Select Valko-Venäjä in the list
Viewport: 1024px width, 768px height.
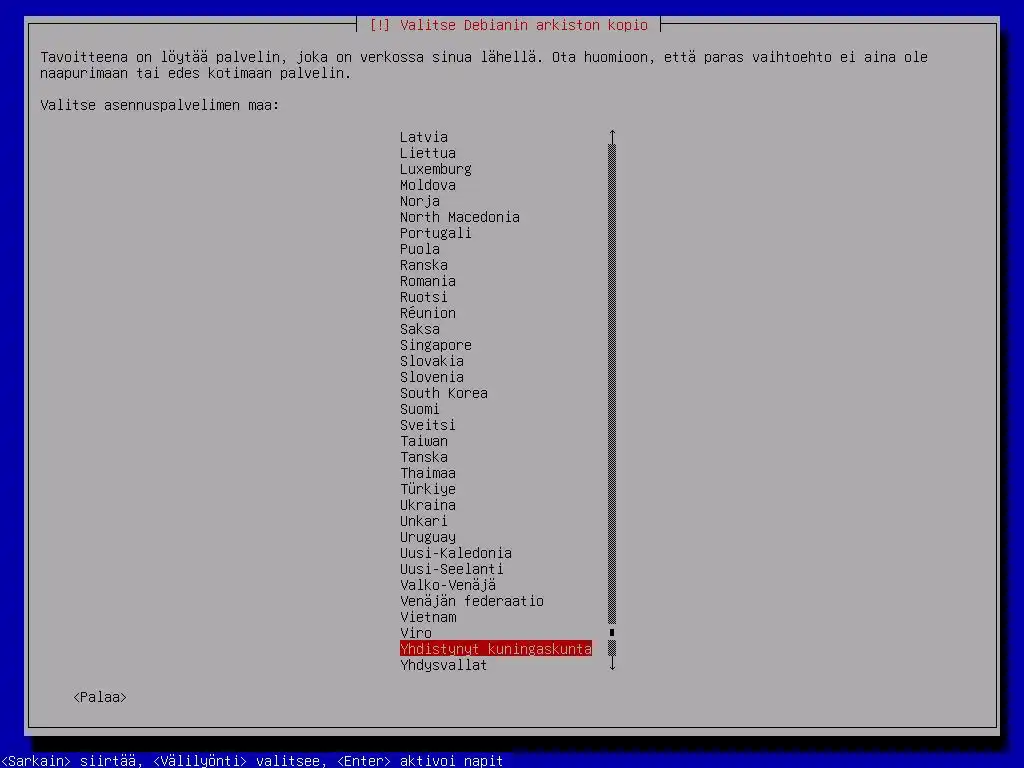coord(448,585)
